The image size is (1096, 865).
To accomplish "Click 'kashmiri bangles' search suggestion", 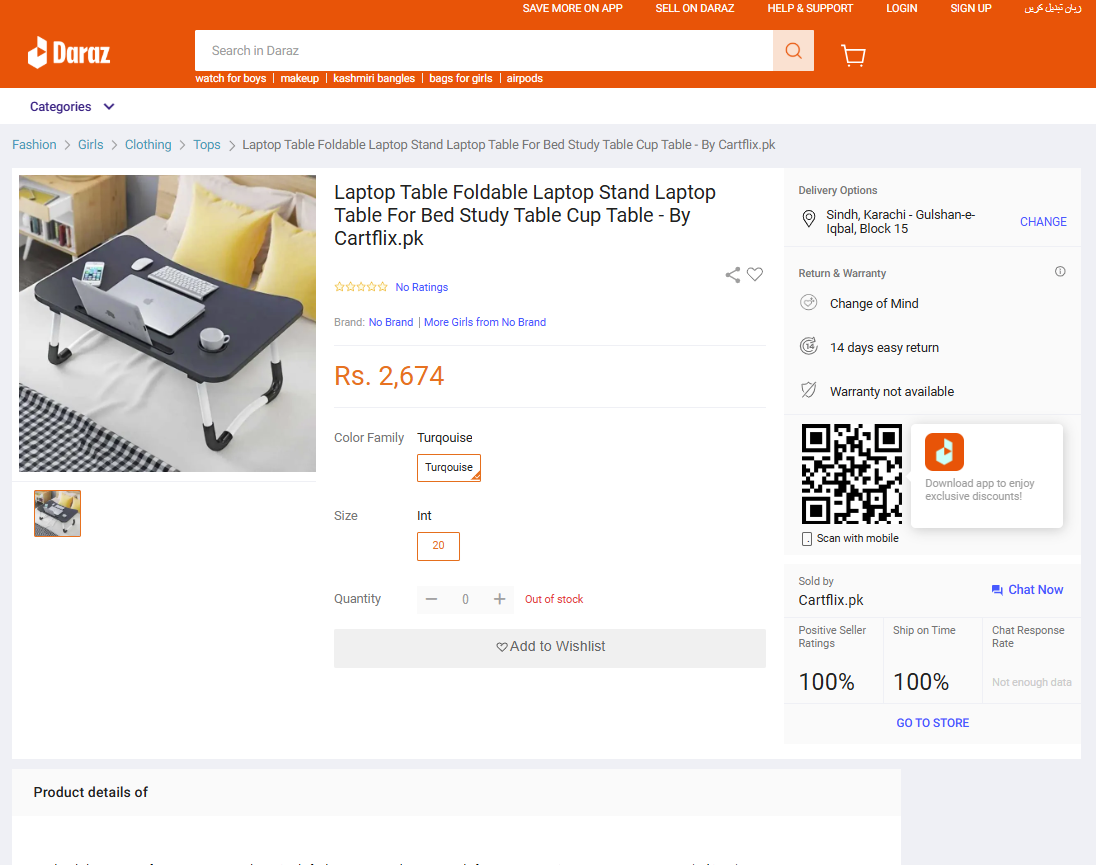I will (x=374, y=78).
